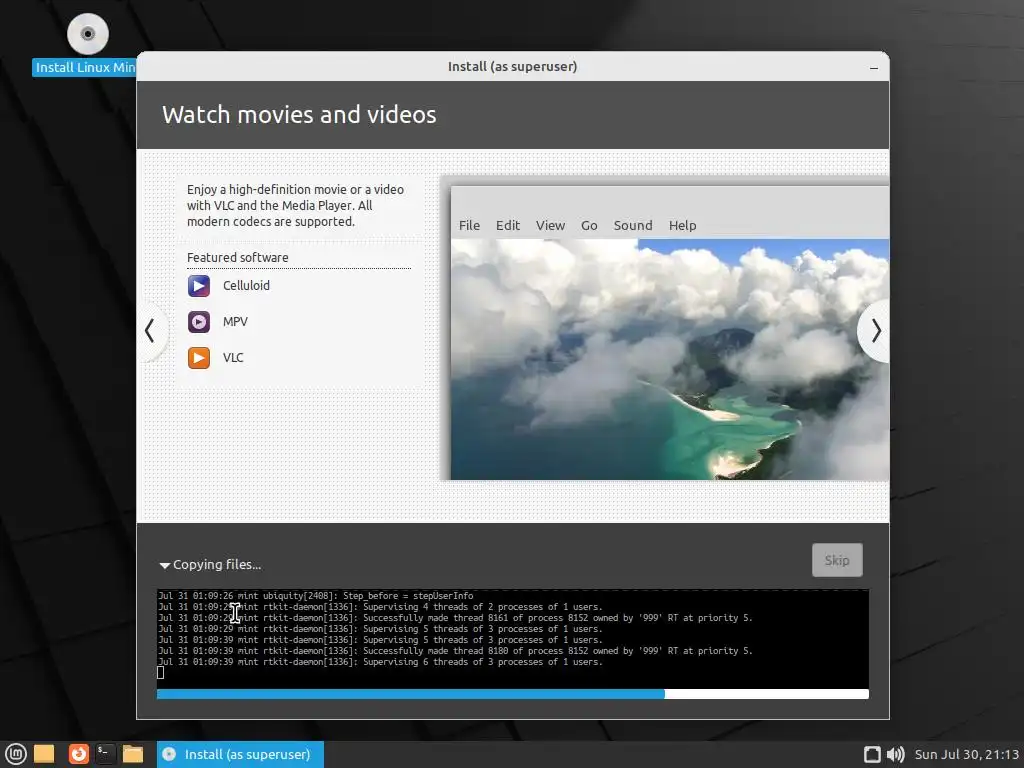Click the installation progress bar
The width and height of the screenshot is (1024, 768).
[513, 694]
